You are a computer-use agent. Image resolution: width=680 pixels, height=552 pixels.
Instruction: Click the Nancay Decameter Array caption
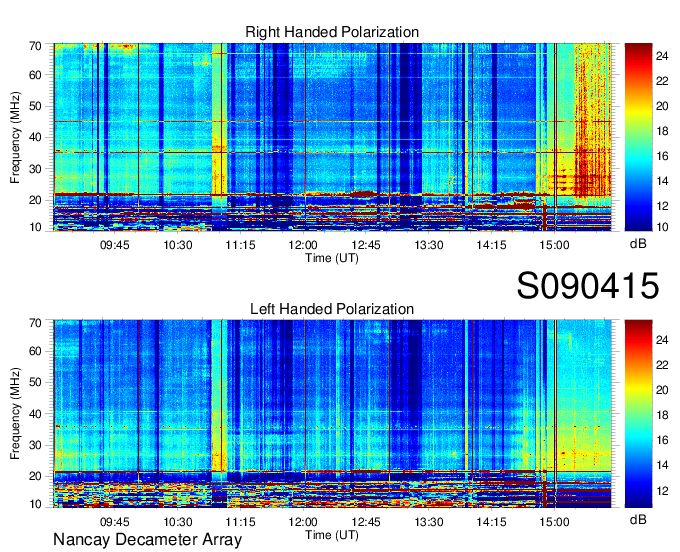point(147,540)
